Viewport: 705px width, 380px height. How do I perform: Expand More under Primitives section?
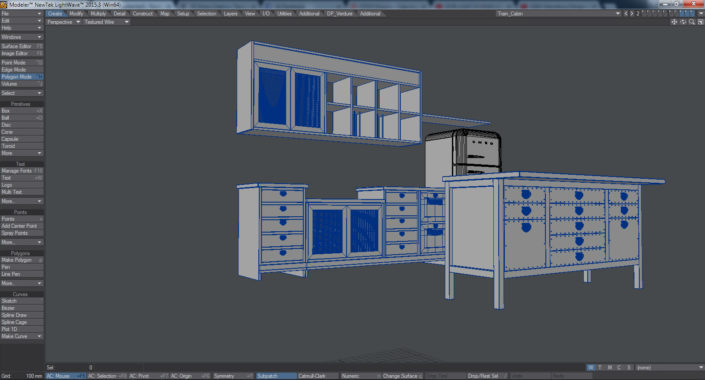pos(22,153)
